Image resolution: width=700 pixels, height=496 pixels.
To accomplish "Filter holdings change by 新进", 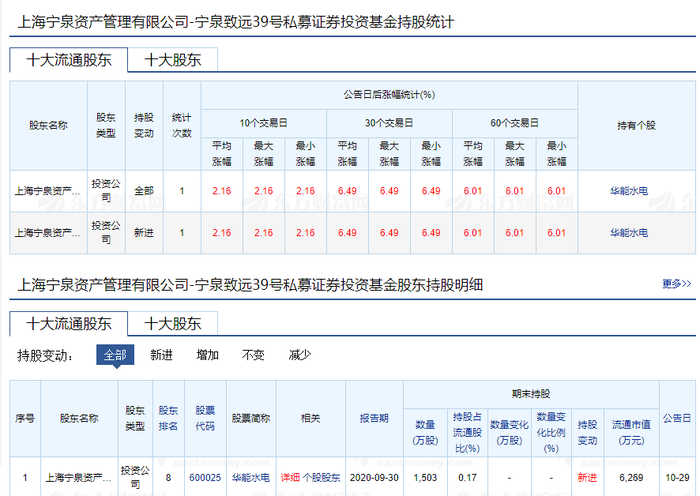I will coord(162,355).
